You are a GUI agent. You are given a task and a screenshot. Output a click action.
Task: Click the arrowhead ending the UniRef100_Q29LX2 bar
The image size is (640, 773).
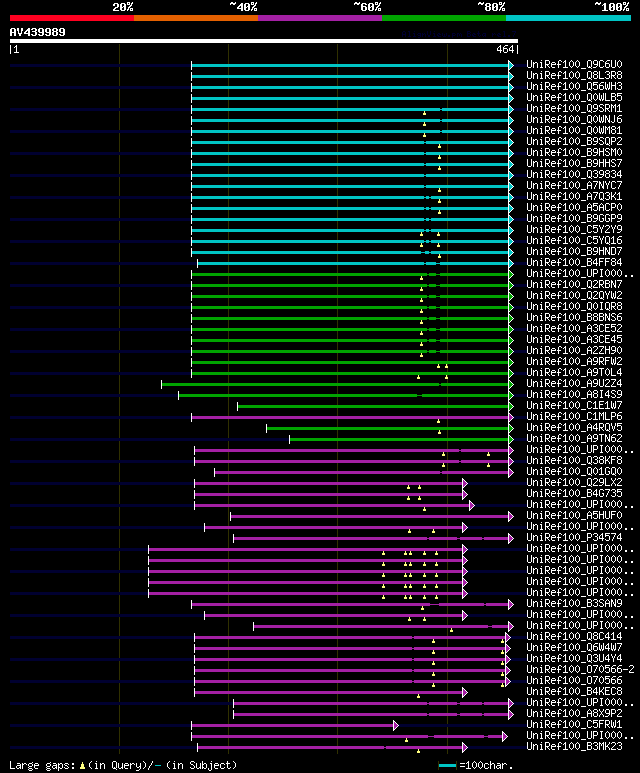pos(464,483)
